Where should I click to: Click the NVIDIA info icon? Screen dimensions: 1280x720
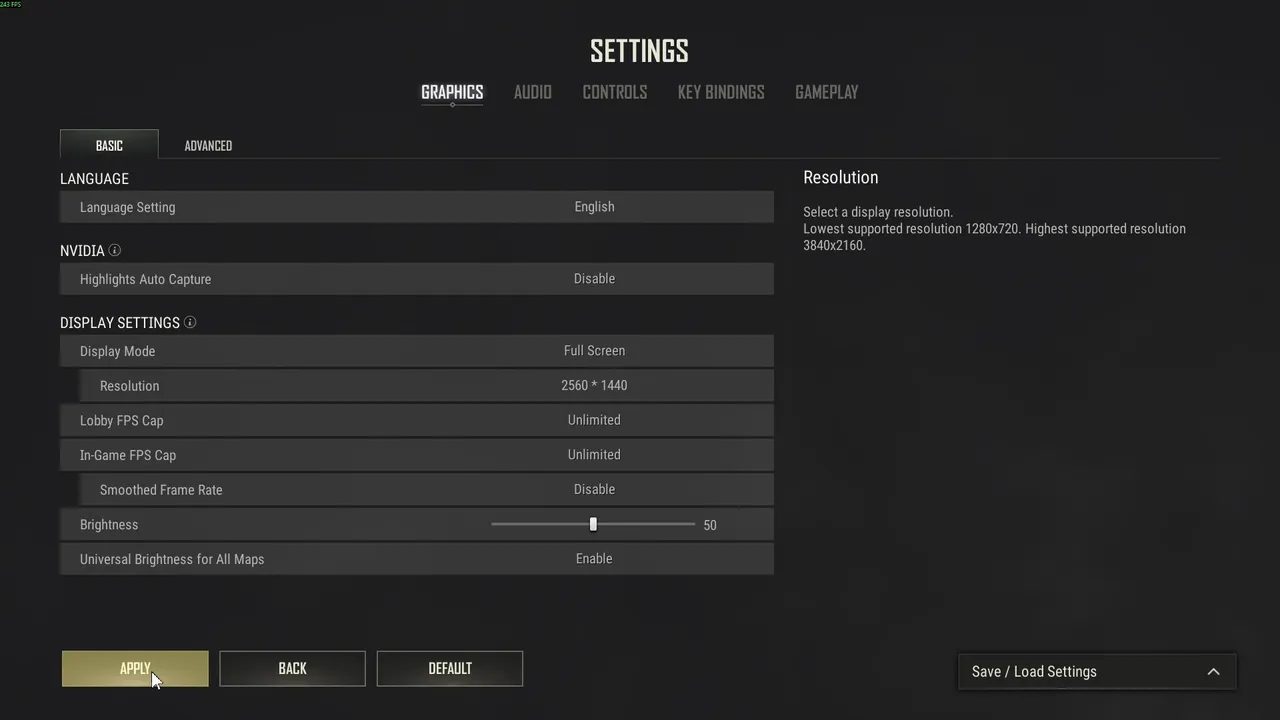[115, 250]
